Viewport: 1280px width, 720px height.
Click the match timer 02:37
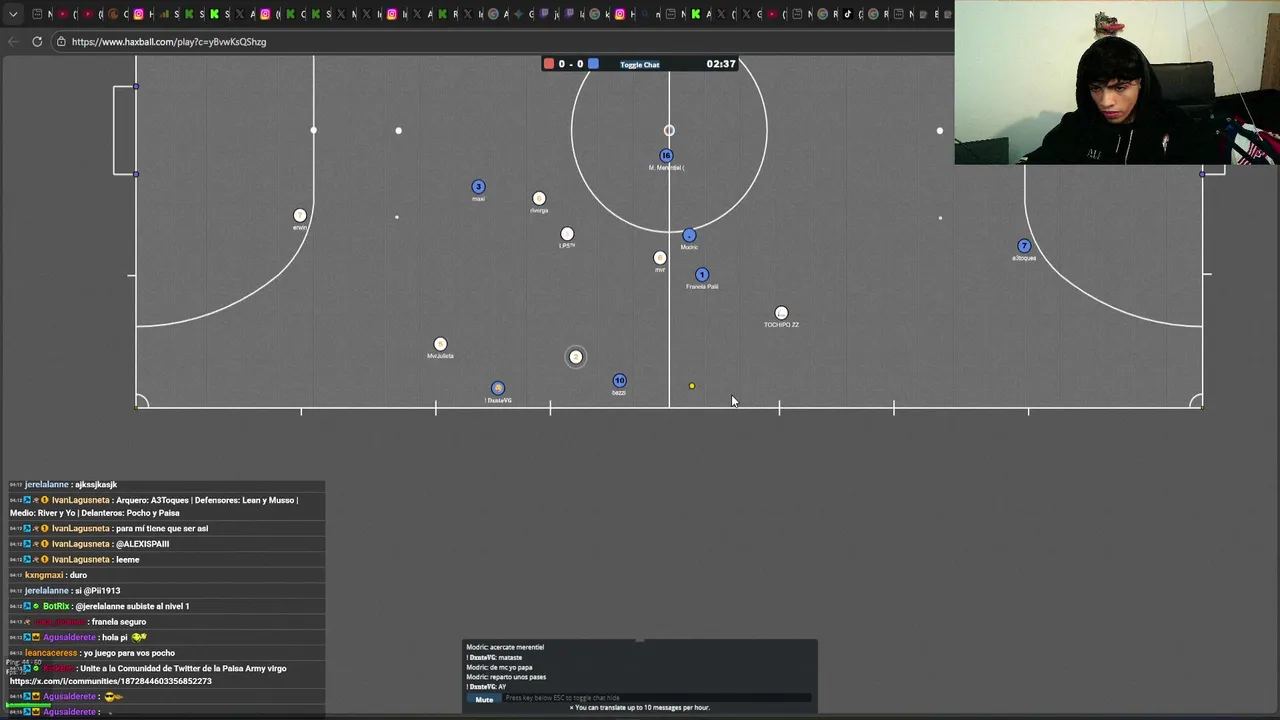[720, 64]
